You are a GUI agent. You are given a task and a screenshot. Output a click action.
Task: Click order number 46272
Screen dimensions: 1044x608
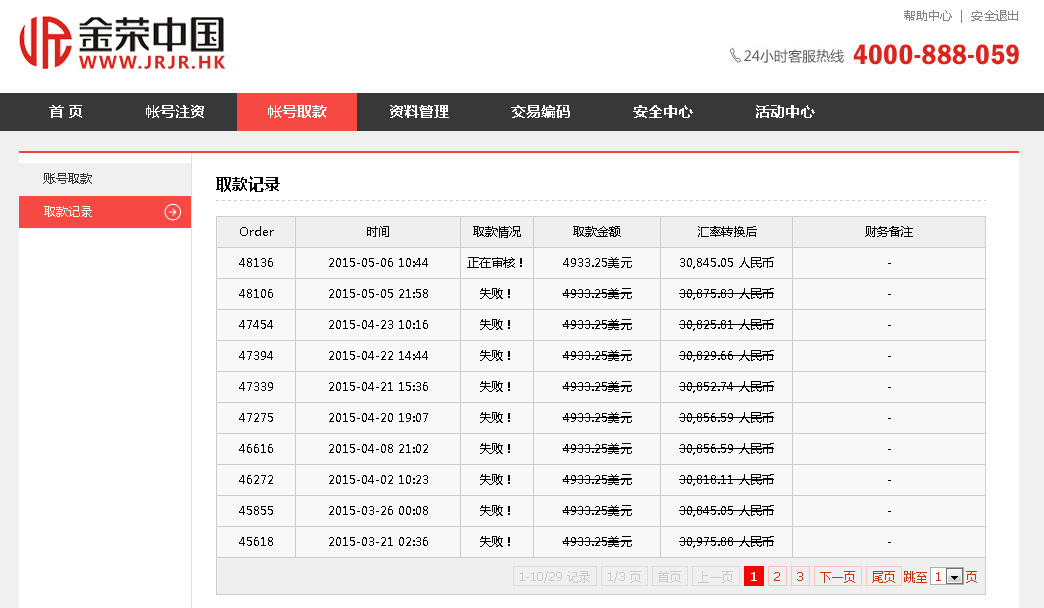tap(256, 479)
